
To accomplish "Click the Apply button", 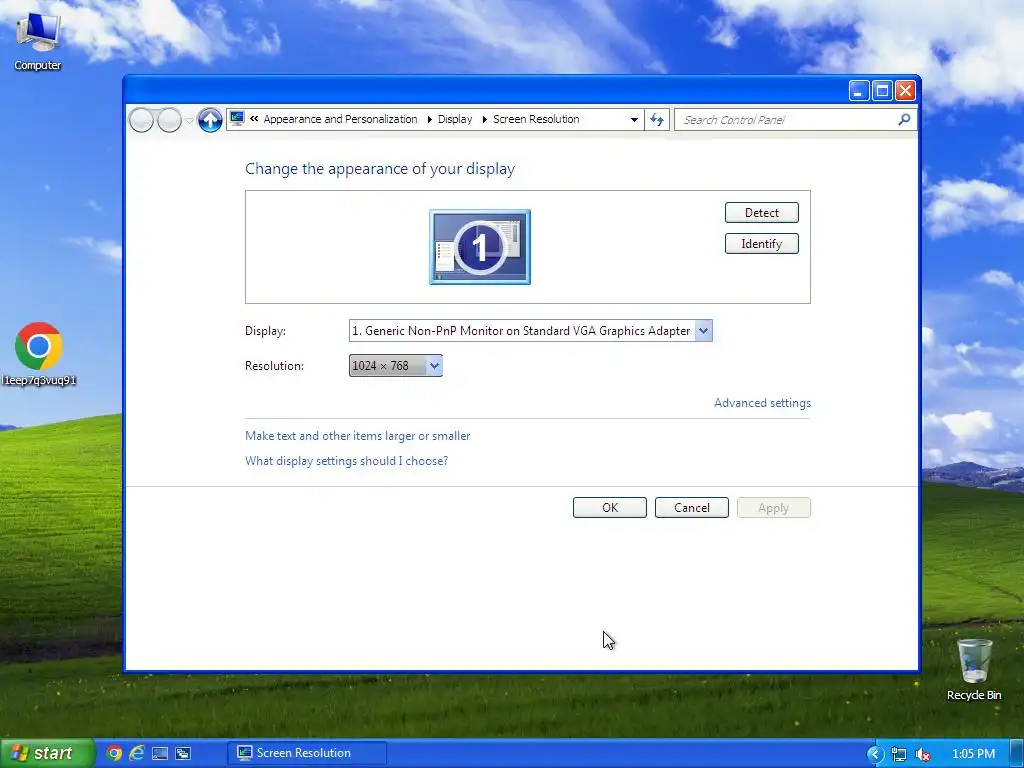I will click(x=773, y=507).
